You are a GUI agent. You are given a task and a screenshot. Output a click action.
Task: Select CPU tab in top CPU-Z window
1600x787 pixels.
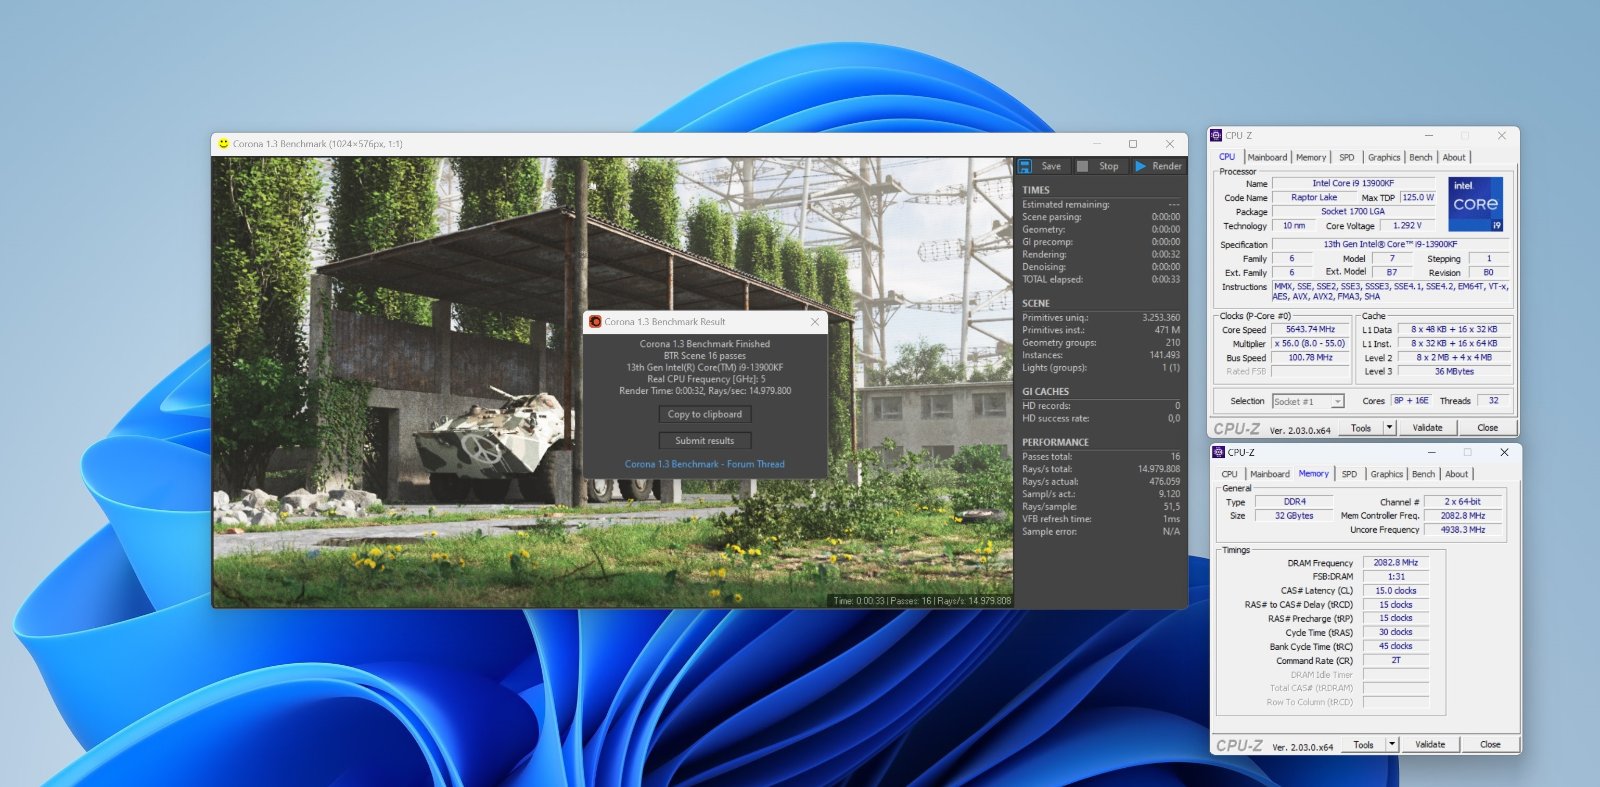click(1227, 157)
